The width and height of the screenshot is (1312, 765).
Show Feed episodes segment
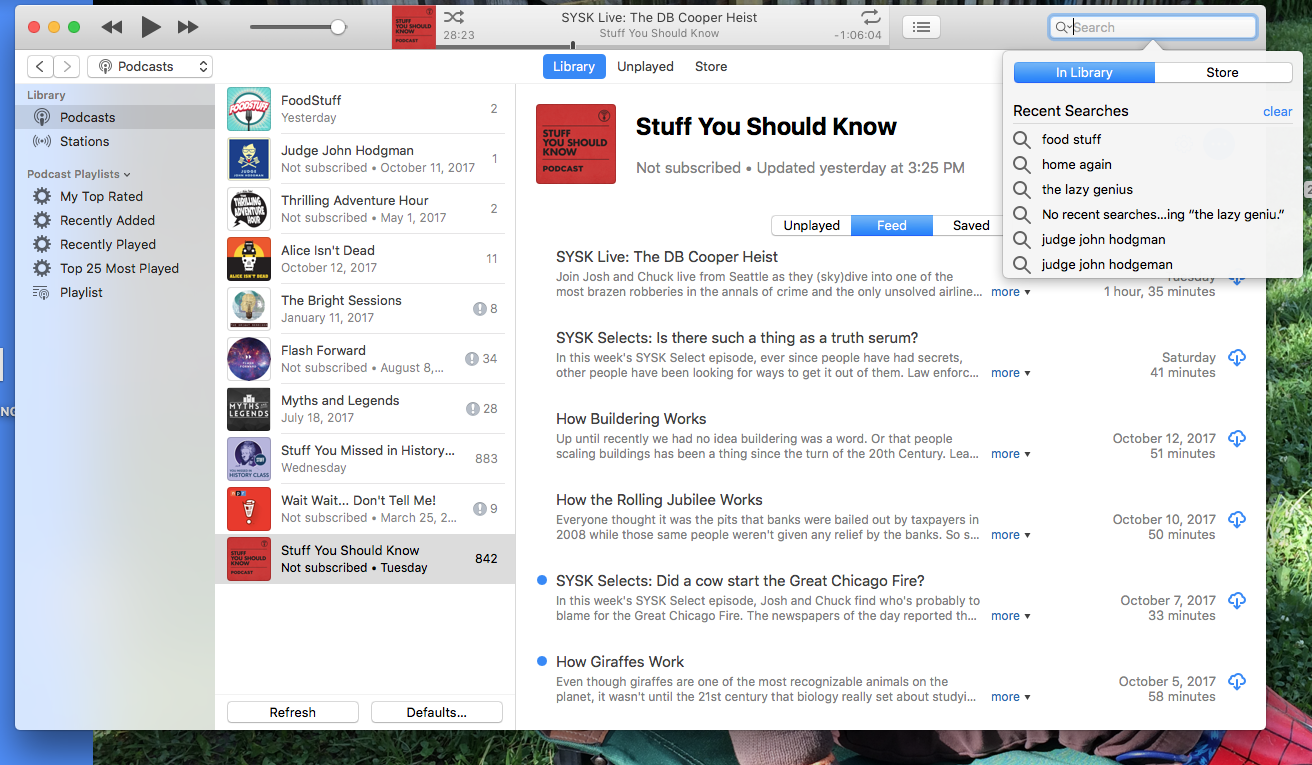pos(892,225)
